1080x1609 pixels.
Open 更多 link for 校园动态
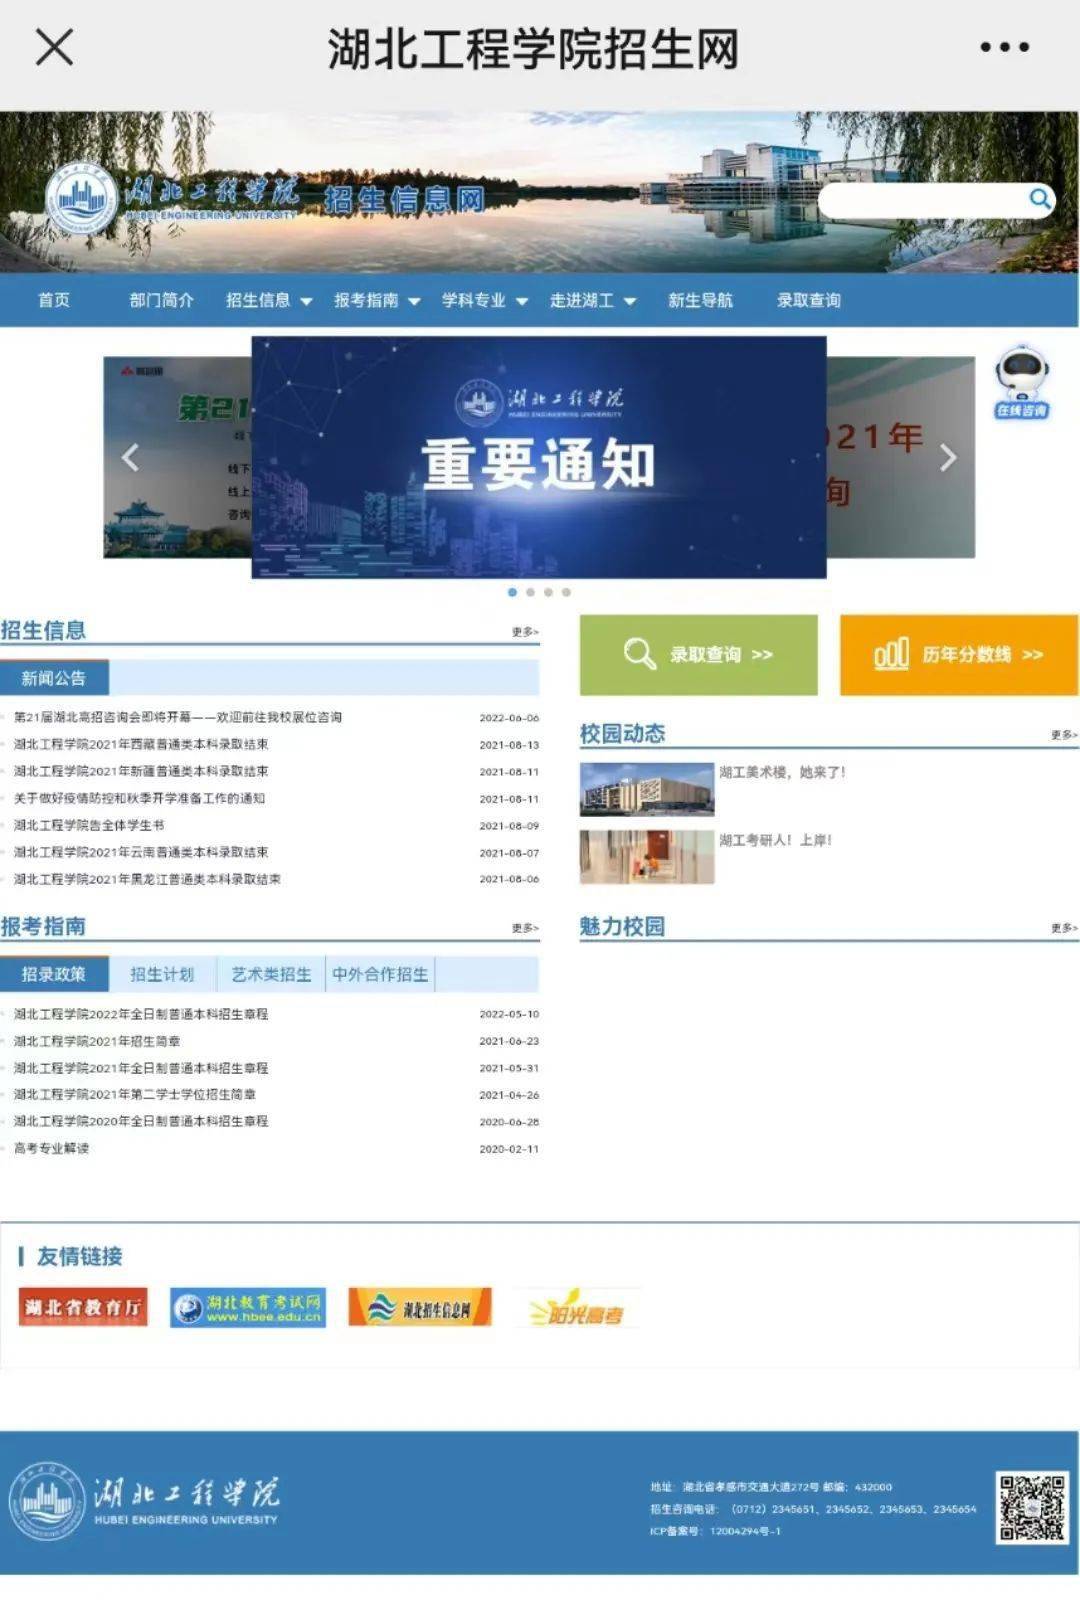tap(1064, 735)
